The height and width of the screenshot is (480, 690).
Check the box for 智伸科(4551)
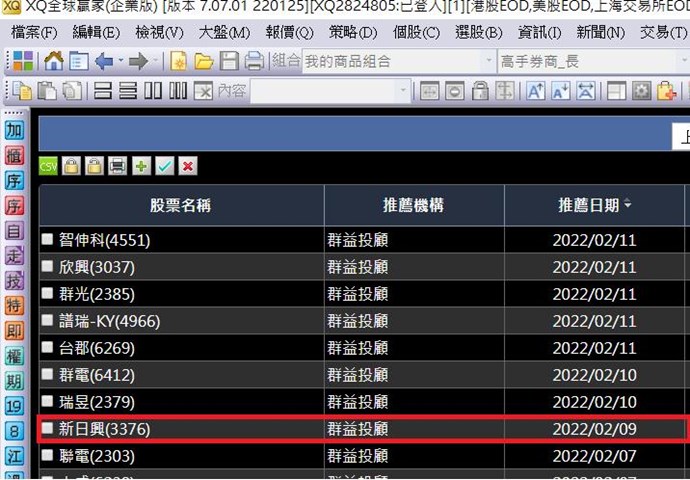[x=47, y=240]
